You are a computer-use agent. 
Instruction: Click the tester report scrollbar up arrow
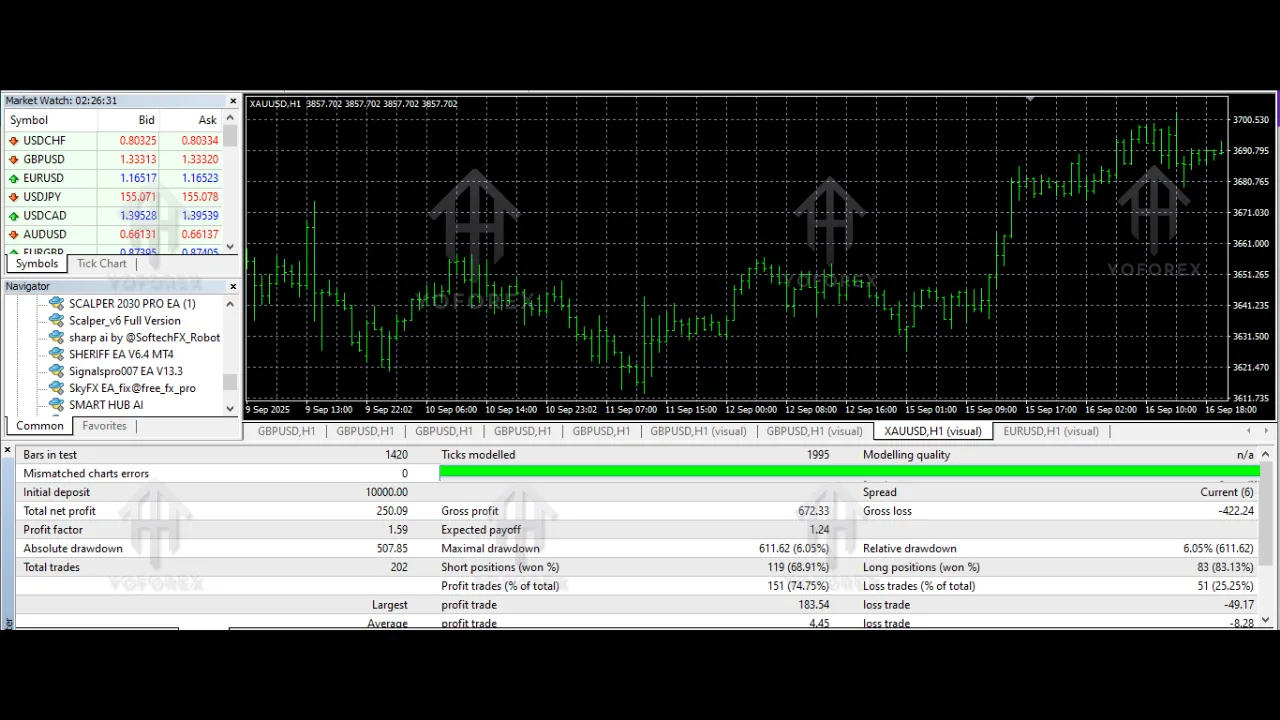1267,455
